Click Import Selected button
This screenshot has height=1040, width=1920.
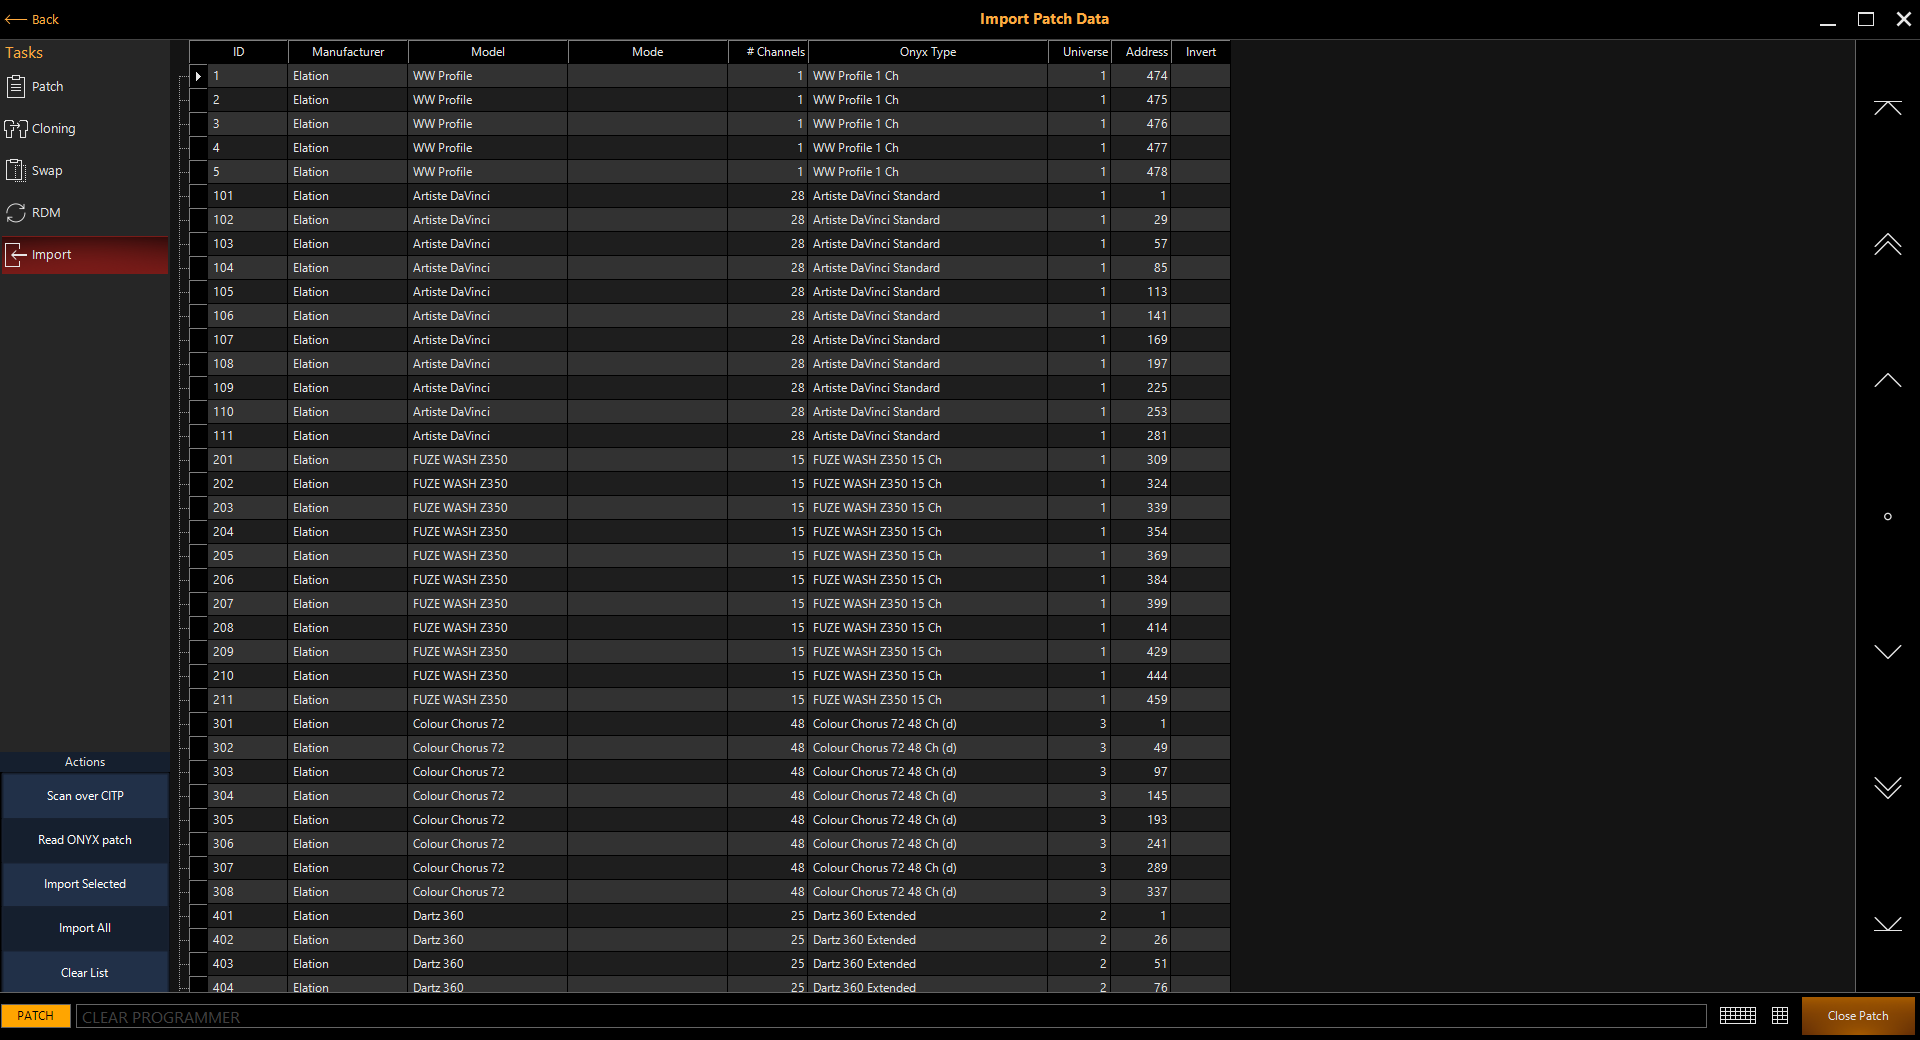85,884
